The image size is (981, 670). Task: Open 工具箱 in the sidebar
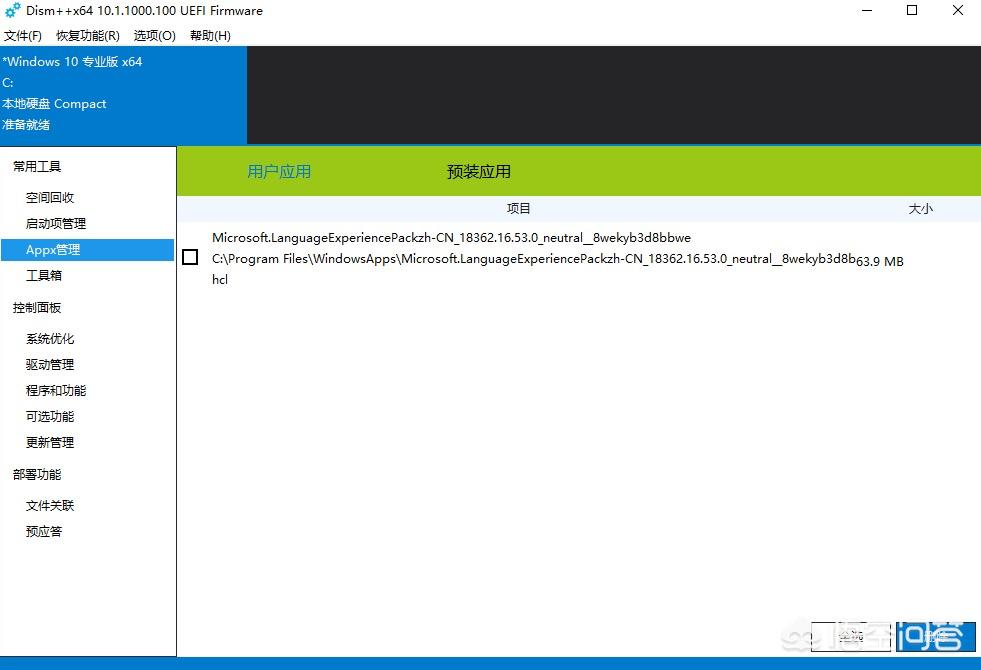pyautogui.click(x=44, y=275)
